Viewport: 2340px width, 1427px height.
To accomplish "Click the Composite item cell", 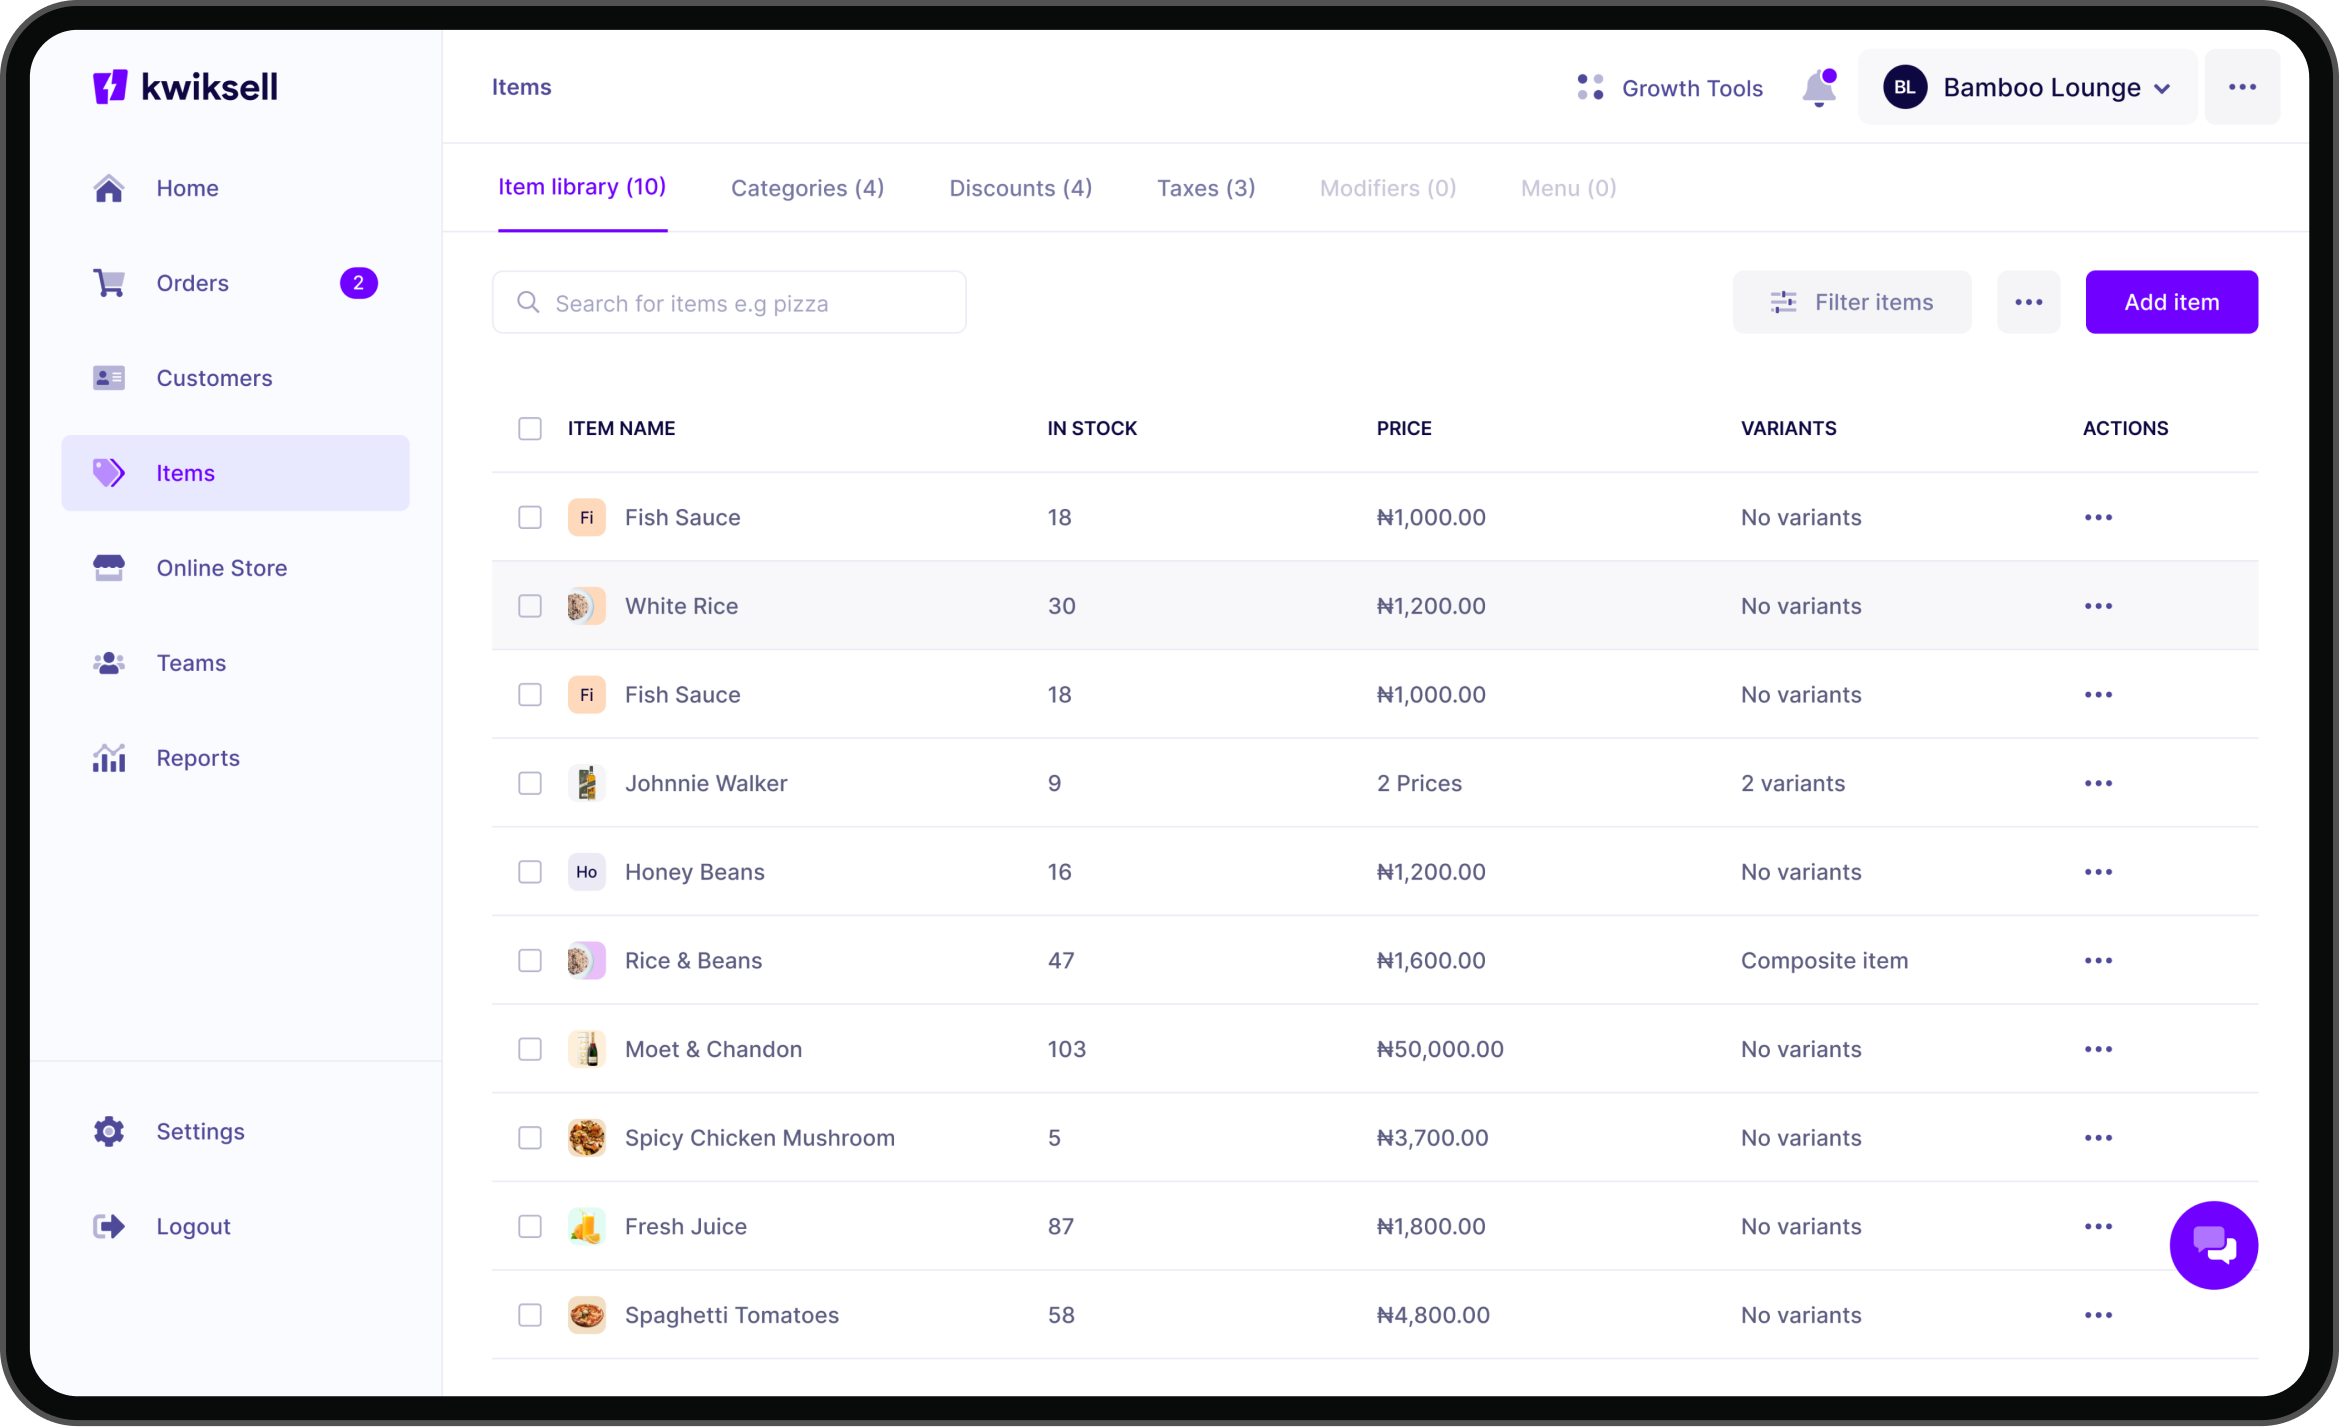I will 1824,961.
